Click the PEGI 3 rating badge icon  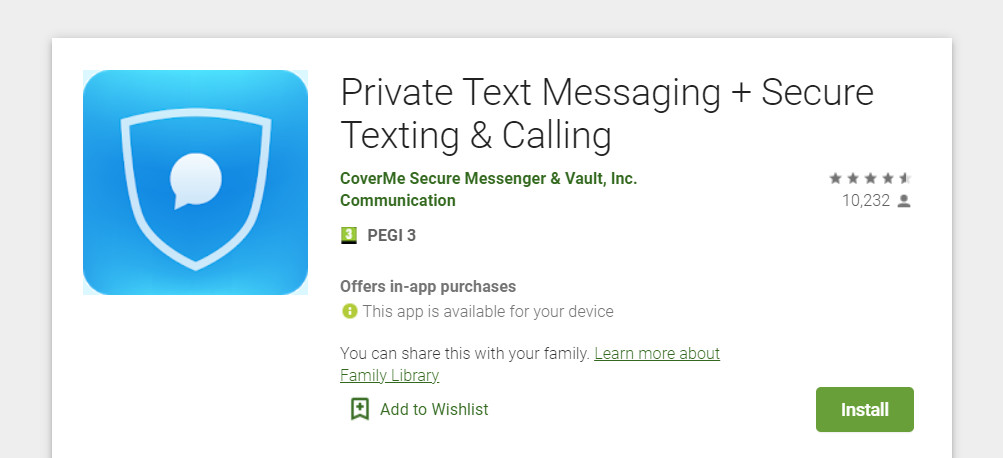(348, 235)
